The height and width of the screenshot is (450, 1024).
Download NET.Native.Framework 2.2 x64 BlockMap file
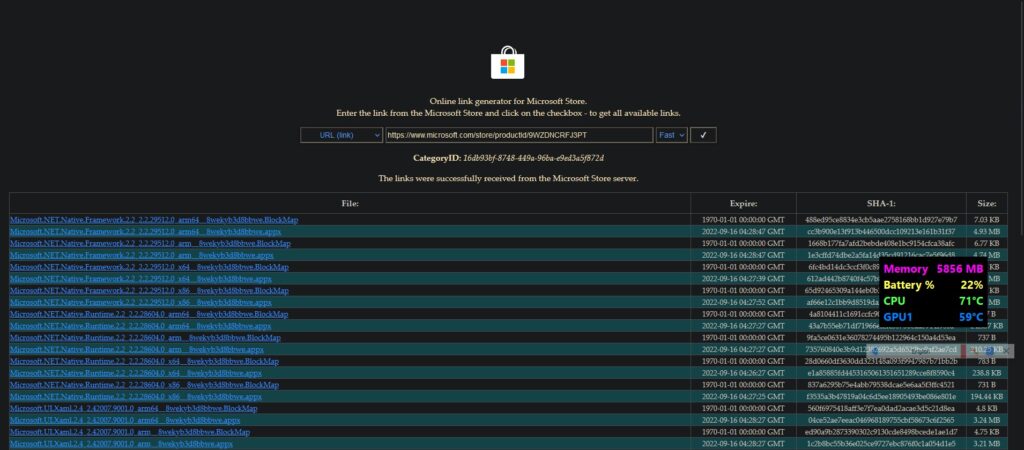tap(149, 267)
